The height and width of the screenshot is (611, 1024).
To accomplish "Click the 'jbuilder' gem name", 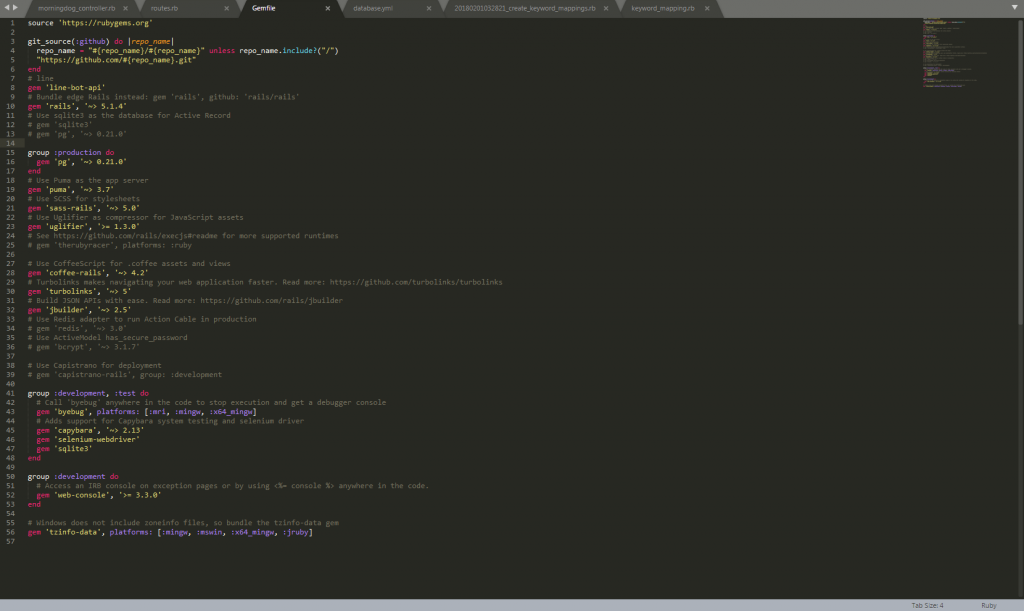I will [67, 310].
